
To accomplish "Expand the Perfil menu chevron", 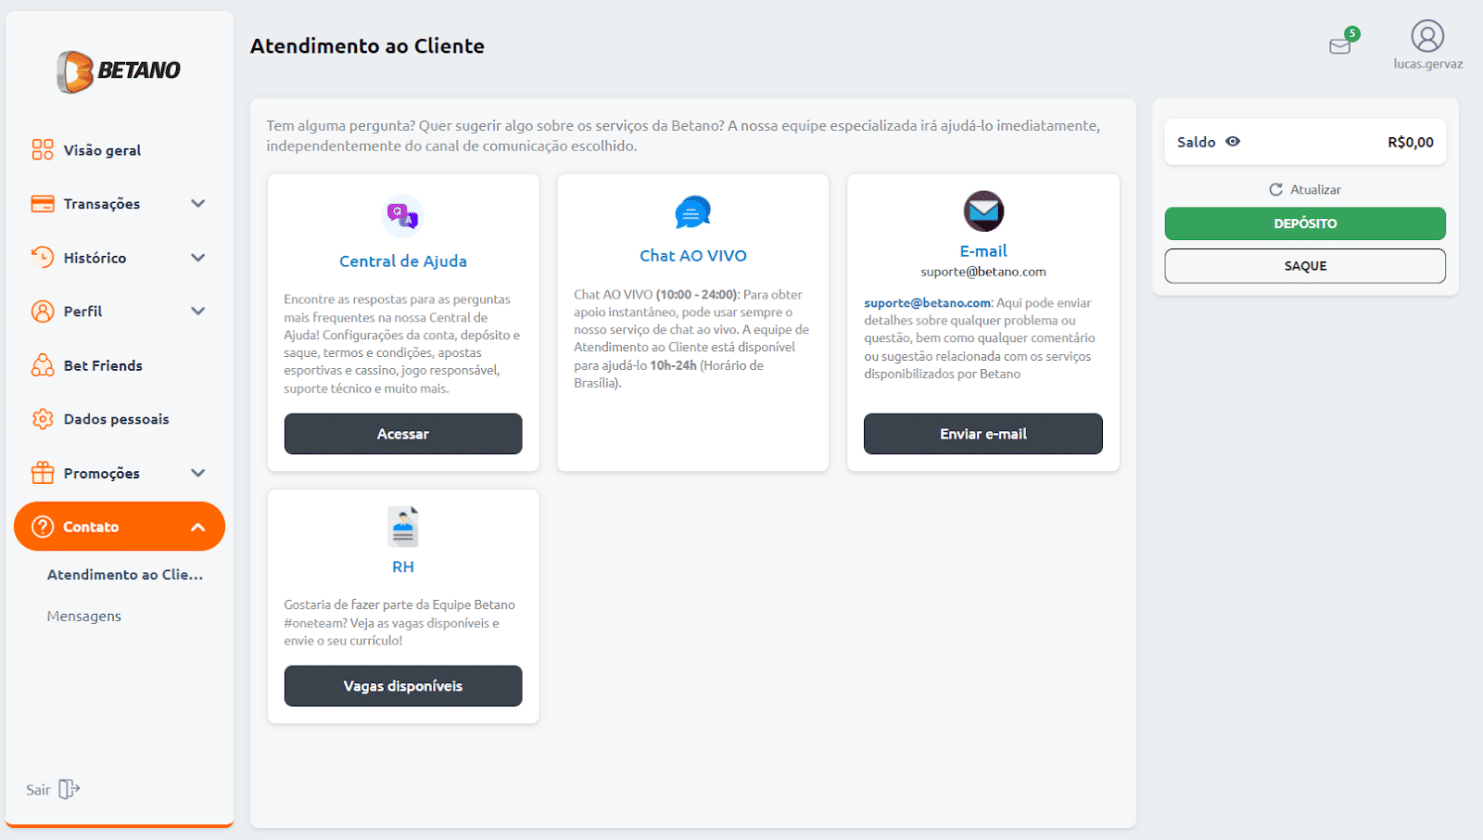I will click(x=198, y=311).
